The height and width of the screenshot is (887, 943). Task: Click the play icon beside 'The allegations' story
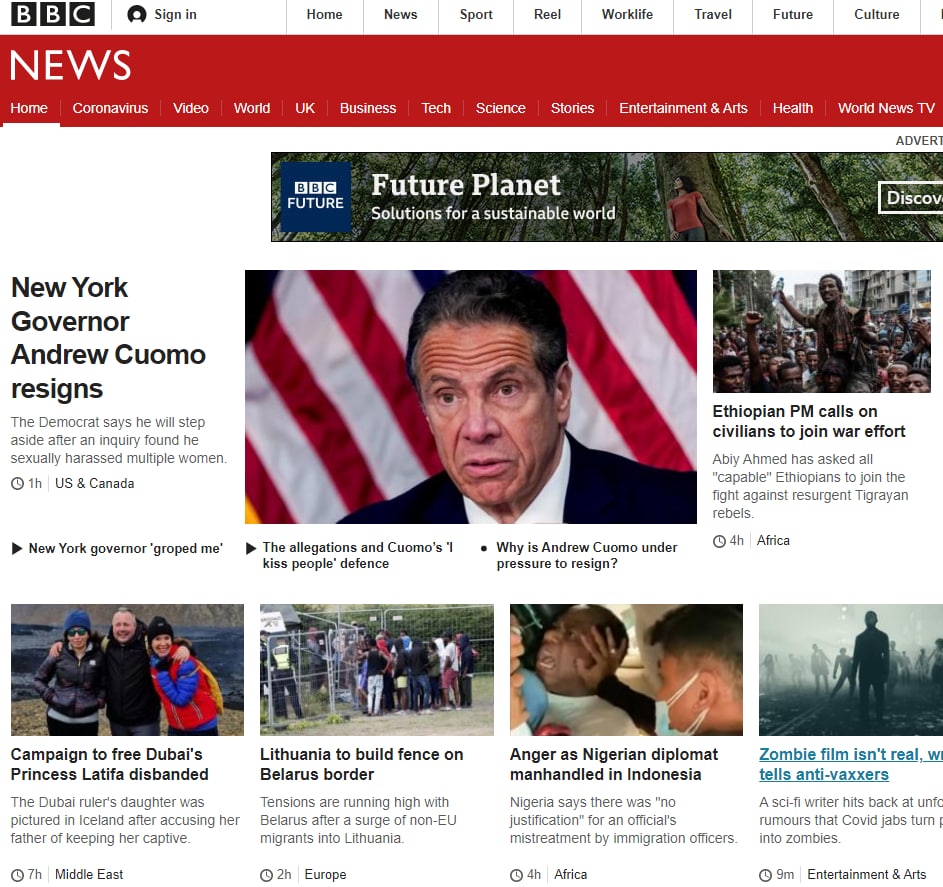click(251, 548)
